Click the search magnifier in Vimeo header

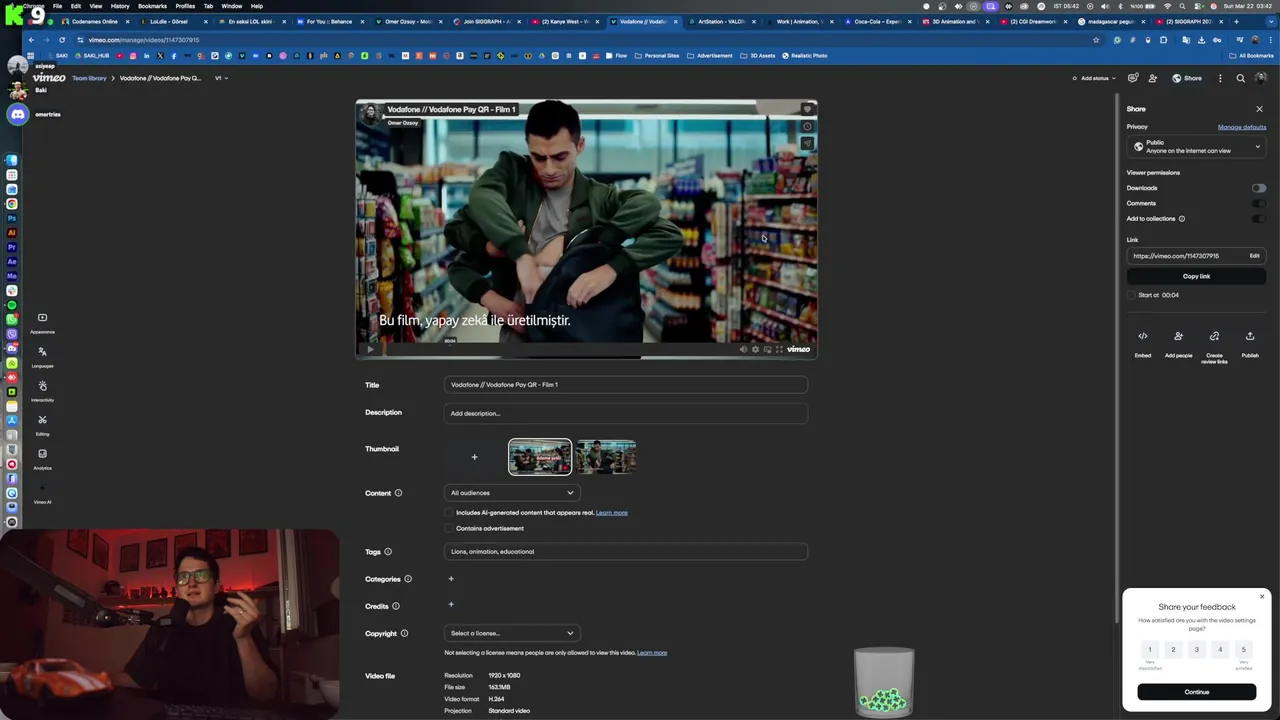(1241, 78)
